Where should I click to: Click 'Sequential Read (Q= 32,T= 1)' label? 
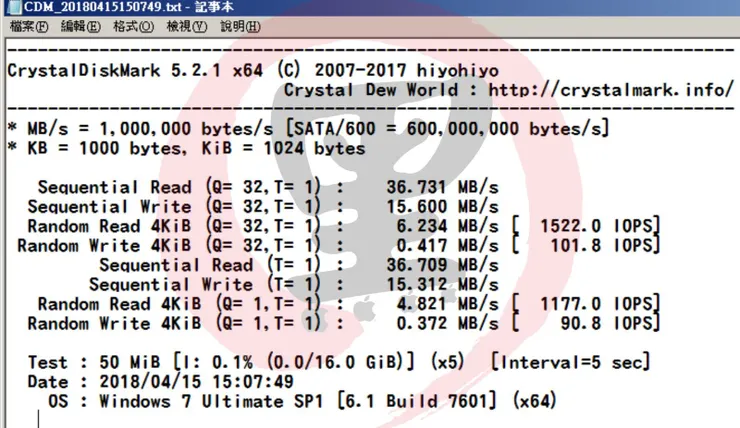179,187
